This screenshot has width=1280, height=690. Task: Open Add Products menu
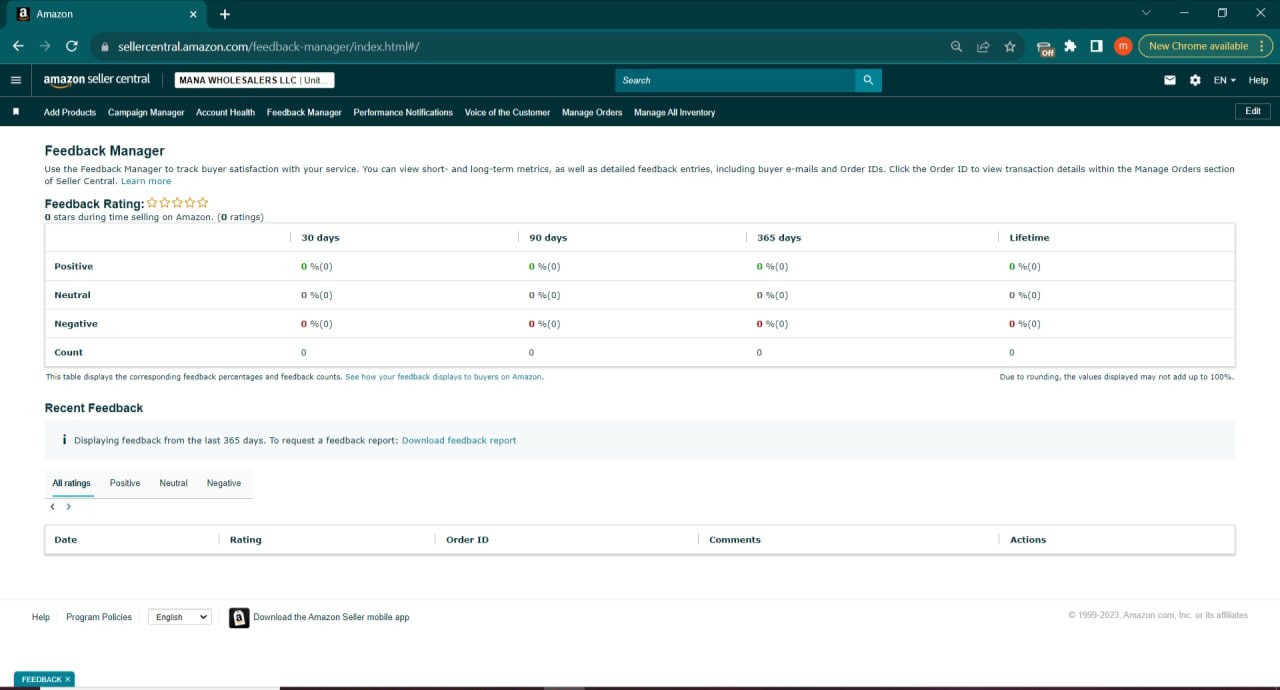70,113
